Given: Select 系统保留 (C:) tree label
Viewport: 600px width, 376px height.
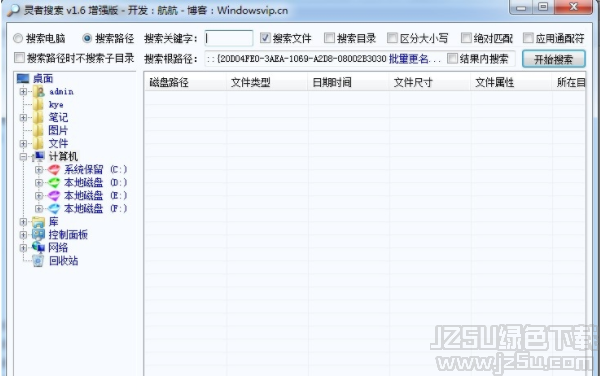Looking at the screenshot, I should (95, 169).
